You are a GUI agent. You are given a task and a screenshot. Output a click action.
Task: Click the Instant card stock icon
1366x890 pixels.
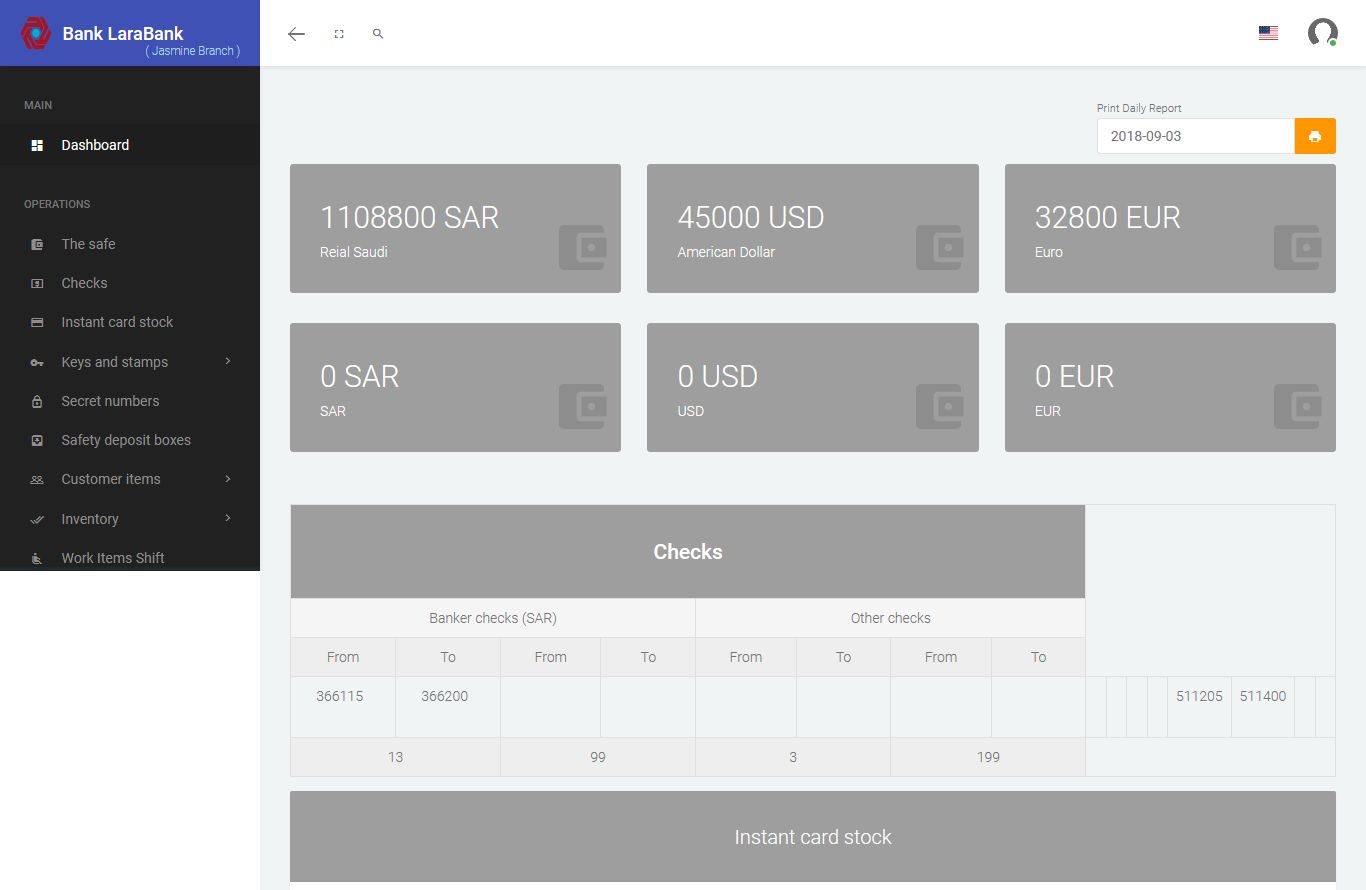point(37,322)
